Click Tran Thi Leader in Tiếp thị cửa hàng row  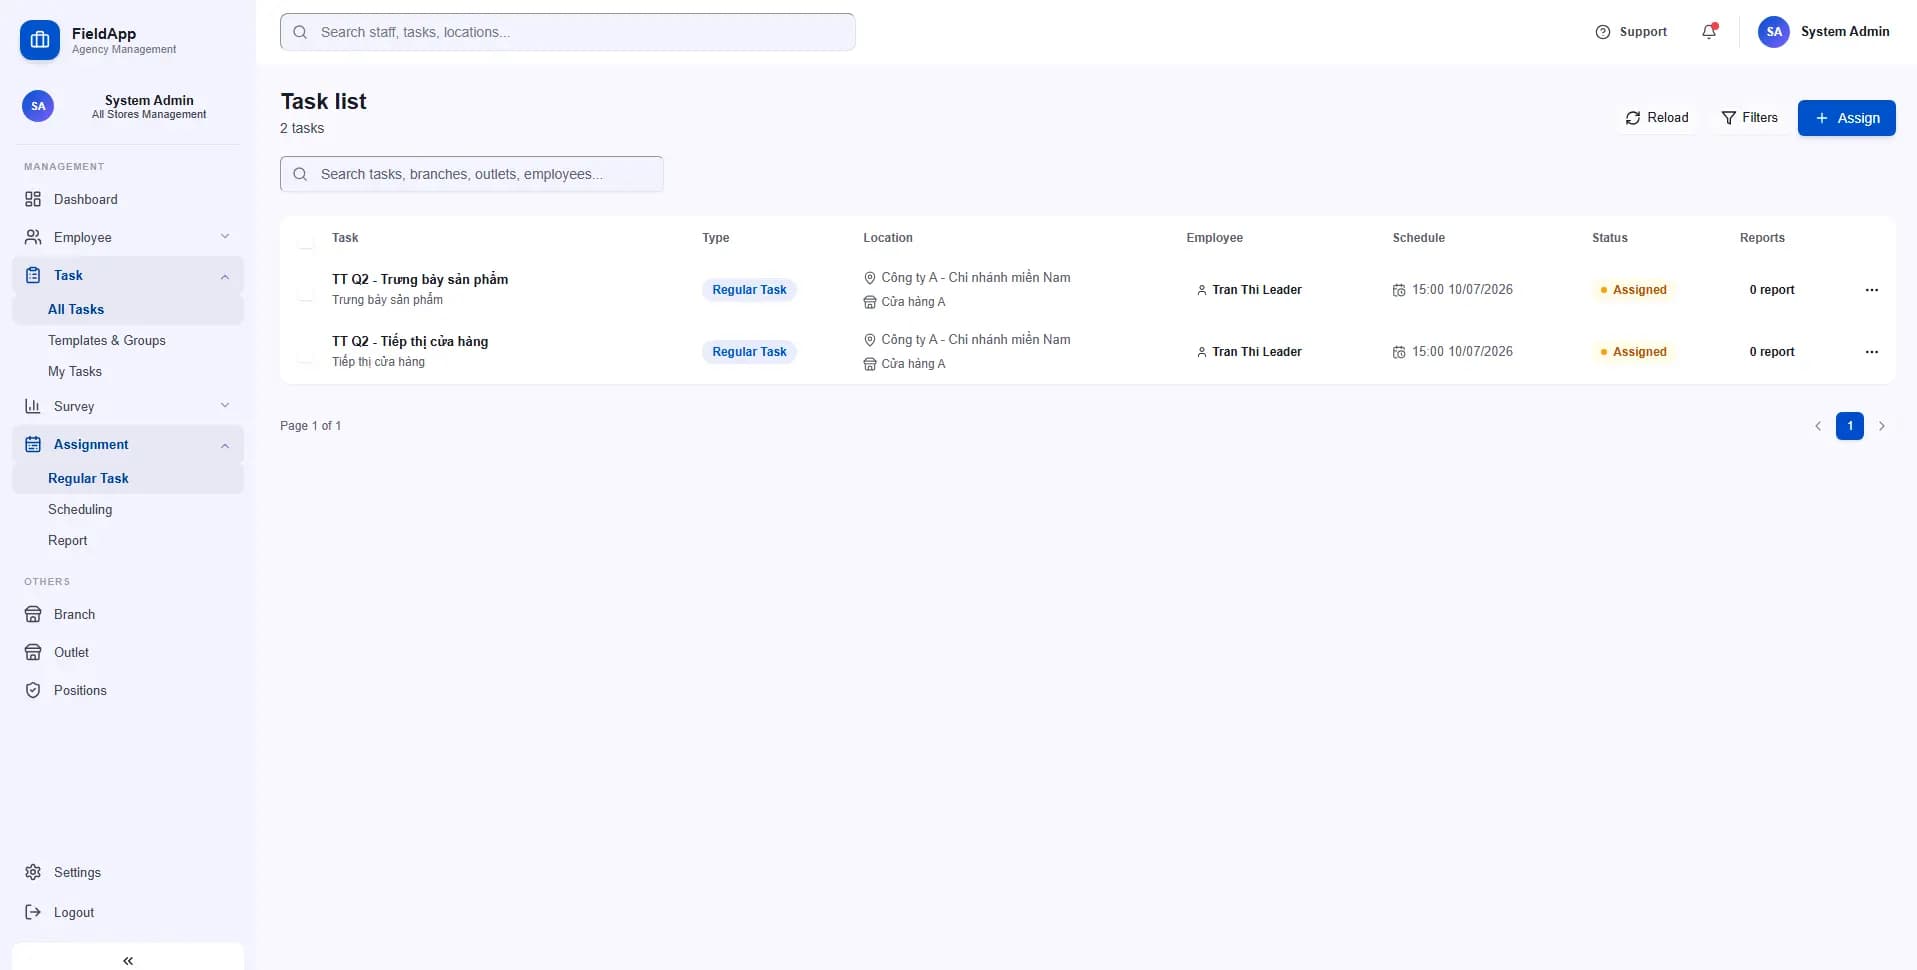1257,352
